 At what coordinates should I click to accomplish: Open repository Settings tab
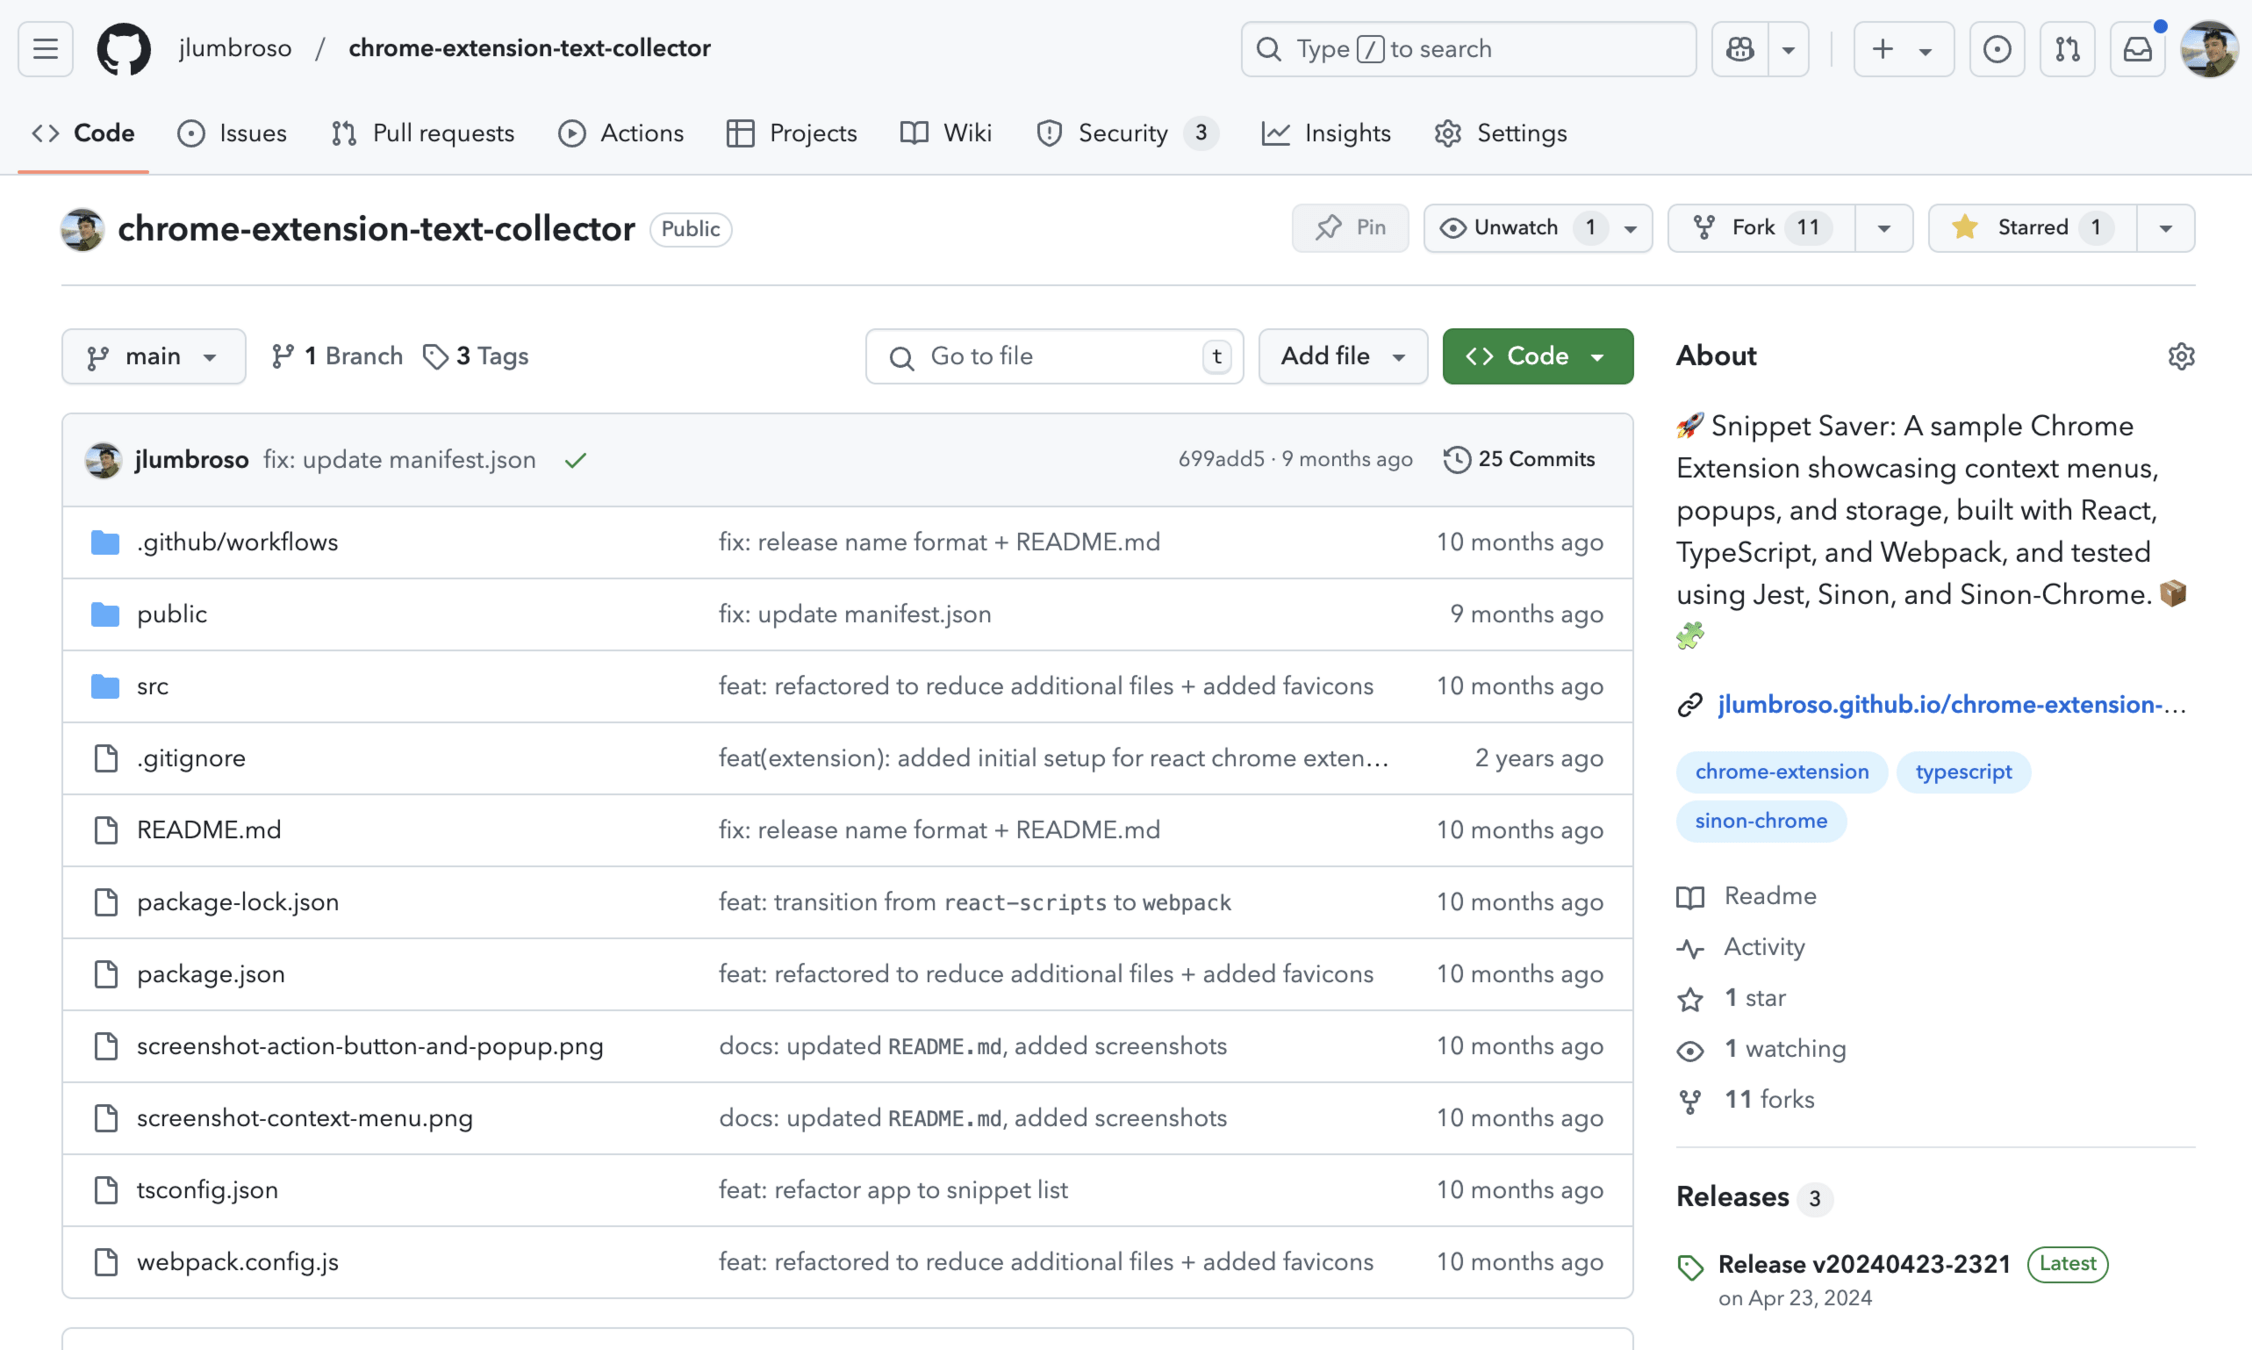click(x=1500, y=133)
